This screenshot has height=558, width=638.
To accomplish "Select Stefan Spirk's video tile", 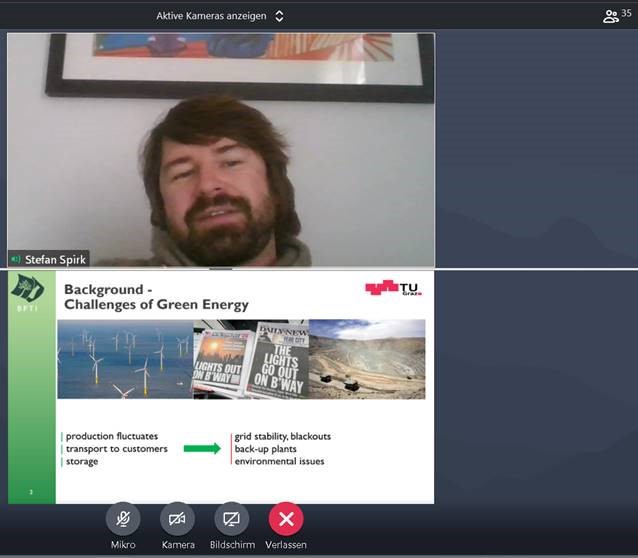I will point(221,150).
